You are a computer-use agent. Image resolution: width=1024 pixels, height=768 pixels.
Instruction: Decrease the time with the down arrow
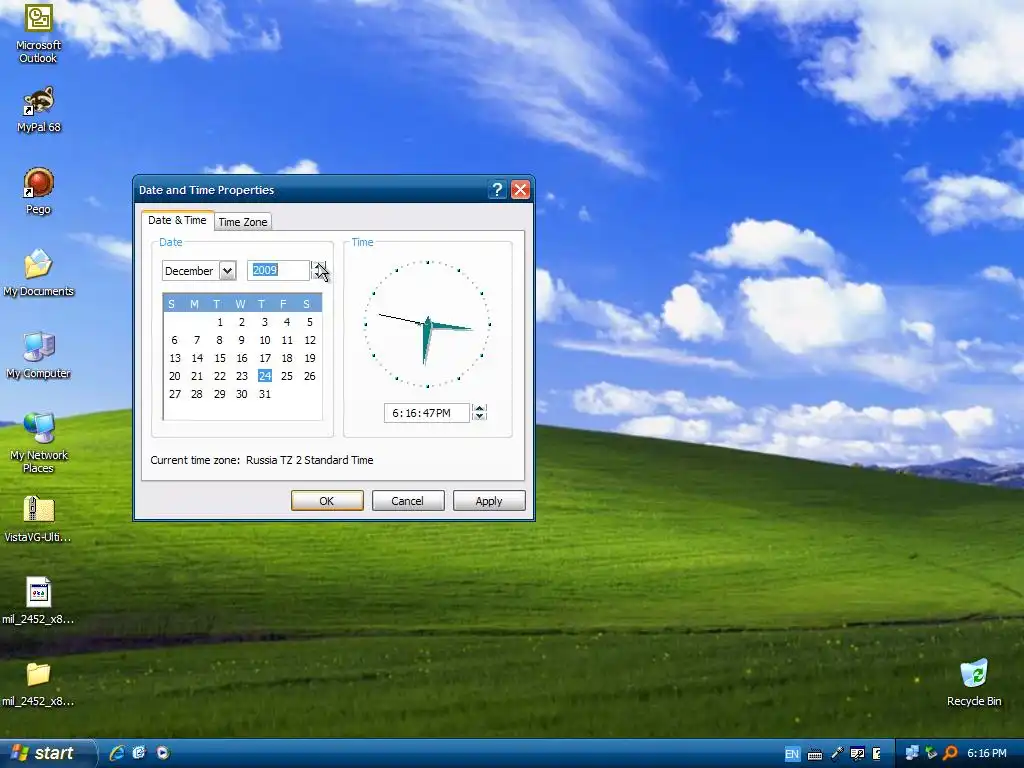tap(479, 417)
